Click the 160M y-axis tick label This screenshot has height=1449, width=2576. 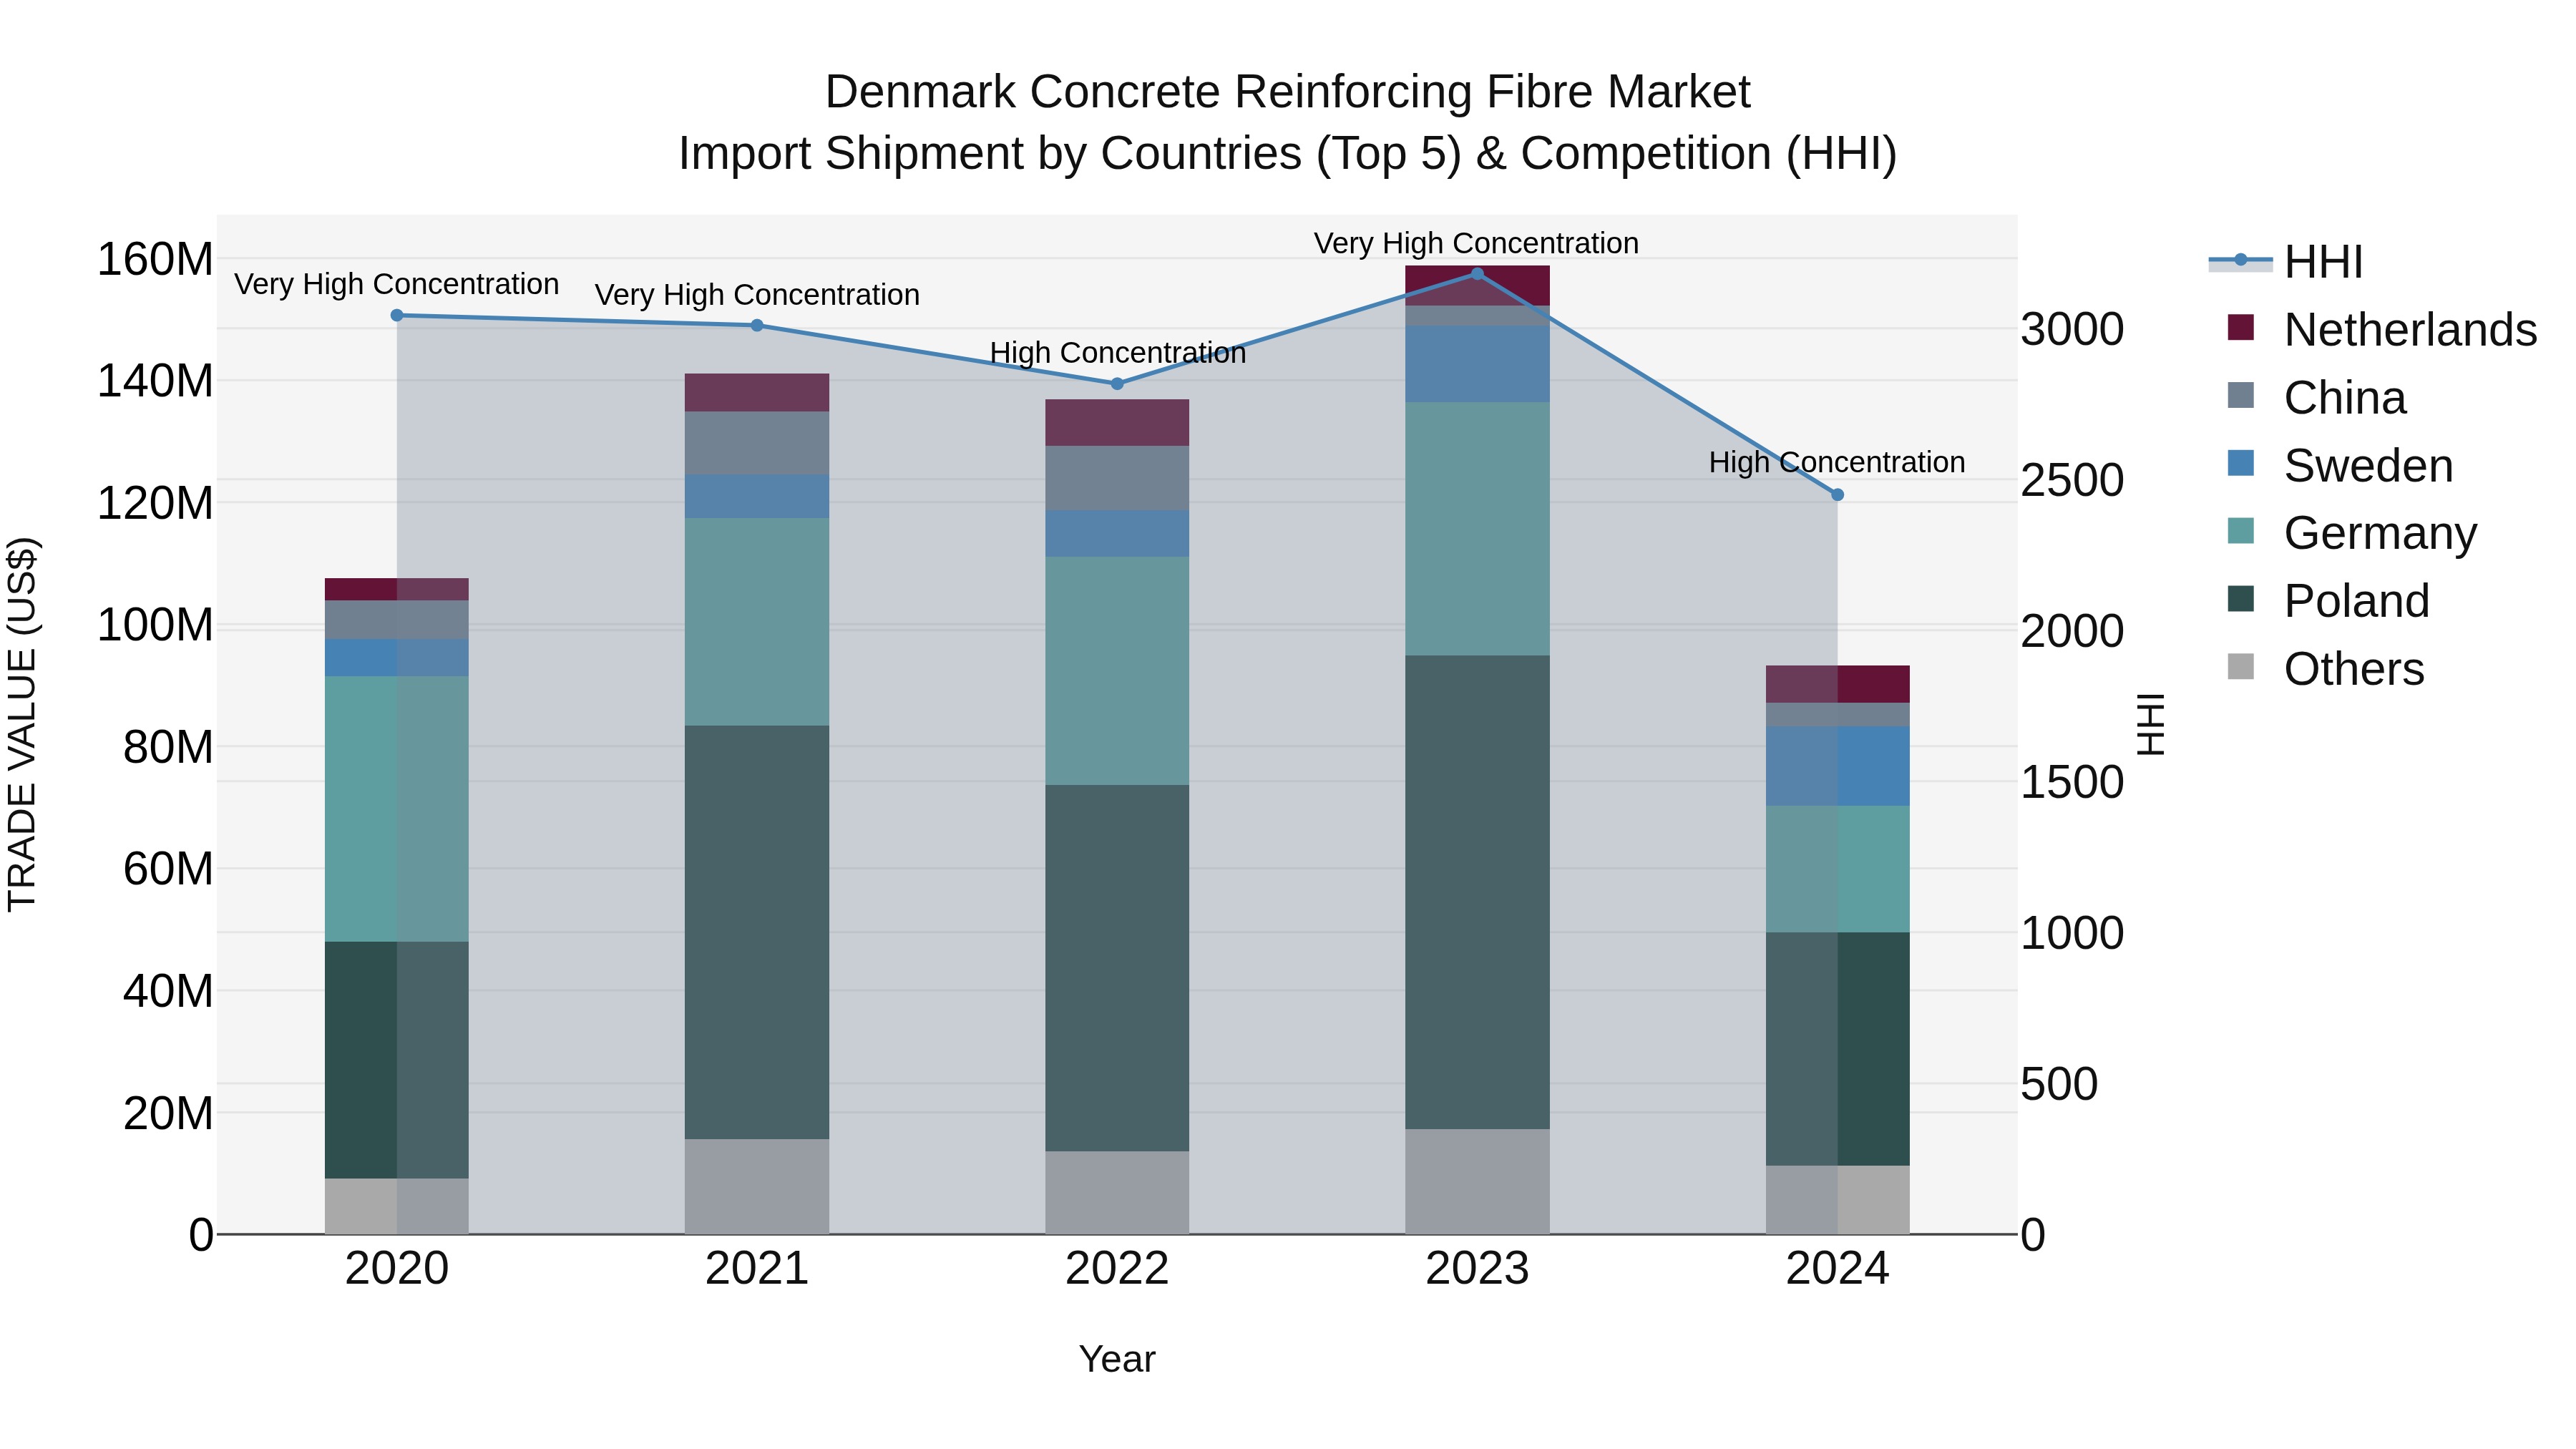[155, 259]
